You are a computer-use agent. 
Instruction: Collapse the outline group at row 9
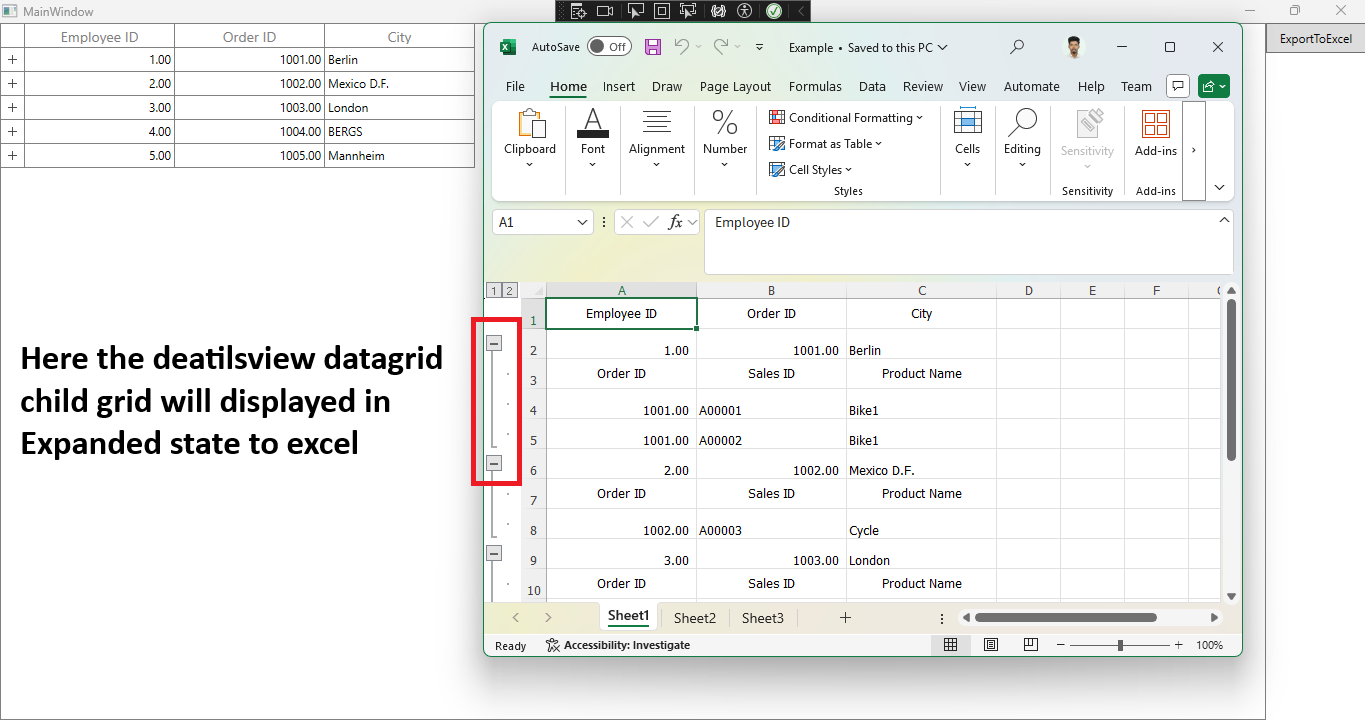pyautogui.click(x=493, y=553)
